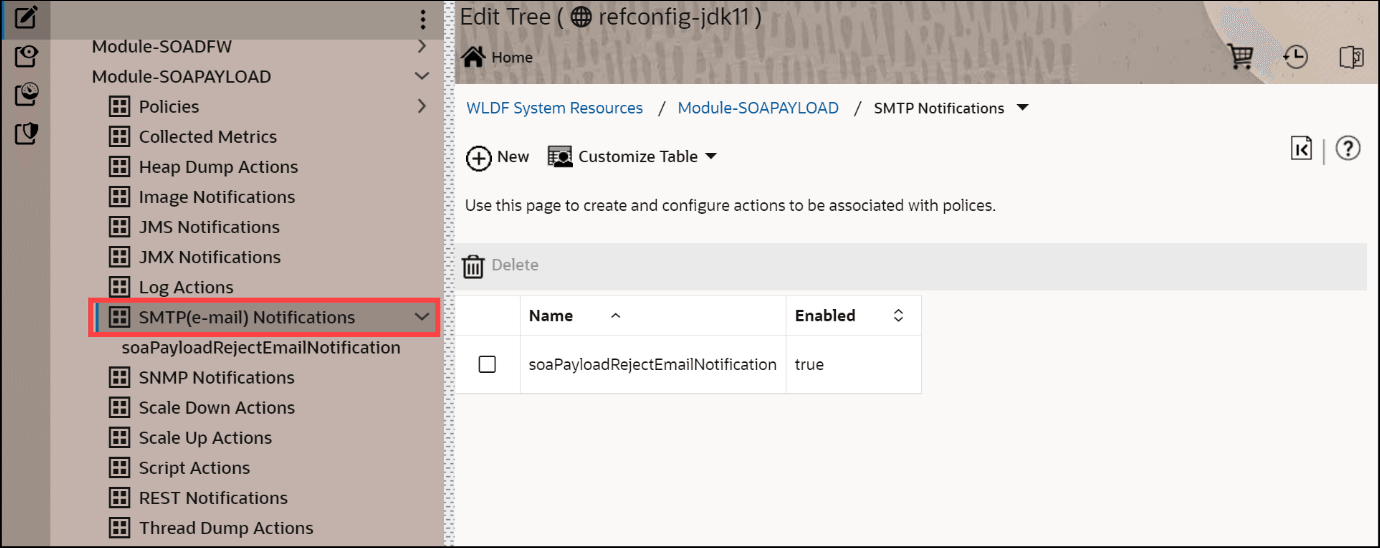
Task: Click the Delete button label
Action: (515, 265)
